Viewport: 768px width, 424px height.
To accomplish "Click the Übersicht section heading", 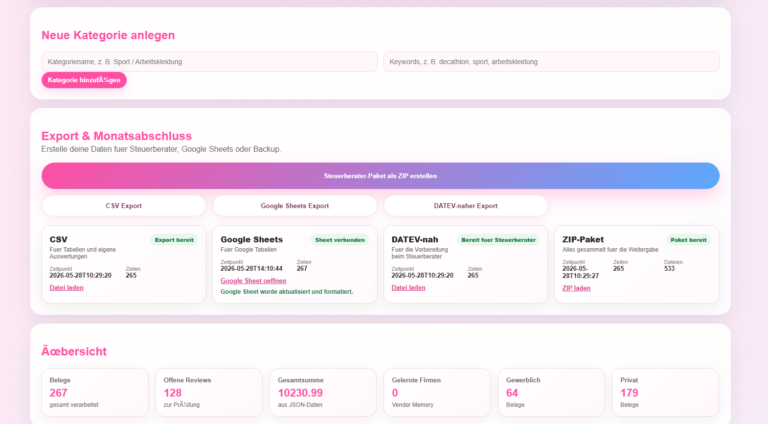I will click(x=74, y=352).
